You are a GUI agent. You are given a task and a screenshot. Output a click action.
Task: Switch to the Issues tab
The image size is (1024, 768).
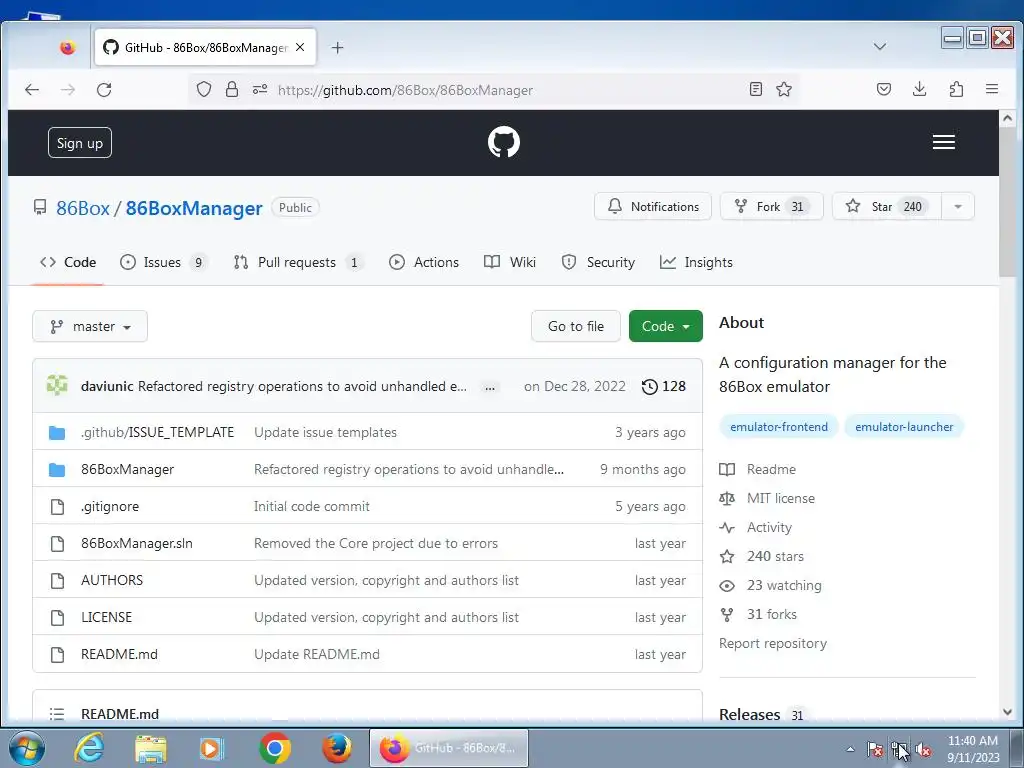point(163,263)
